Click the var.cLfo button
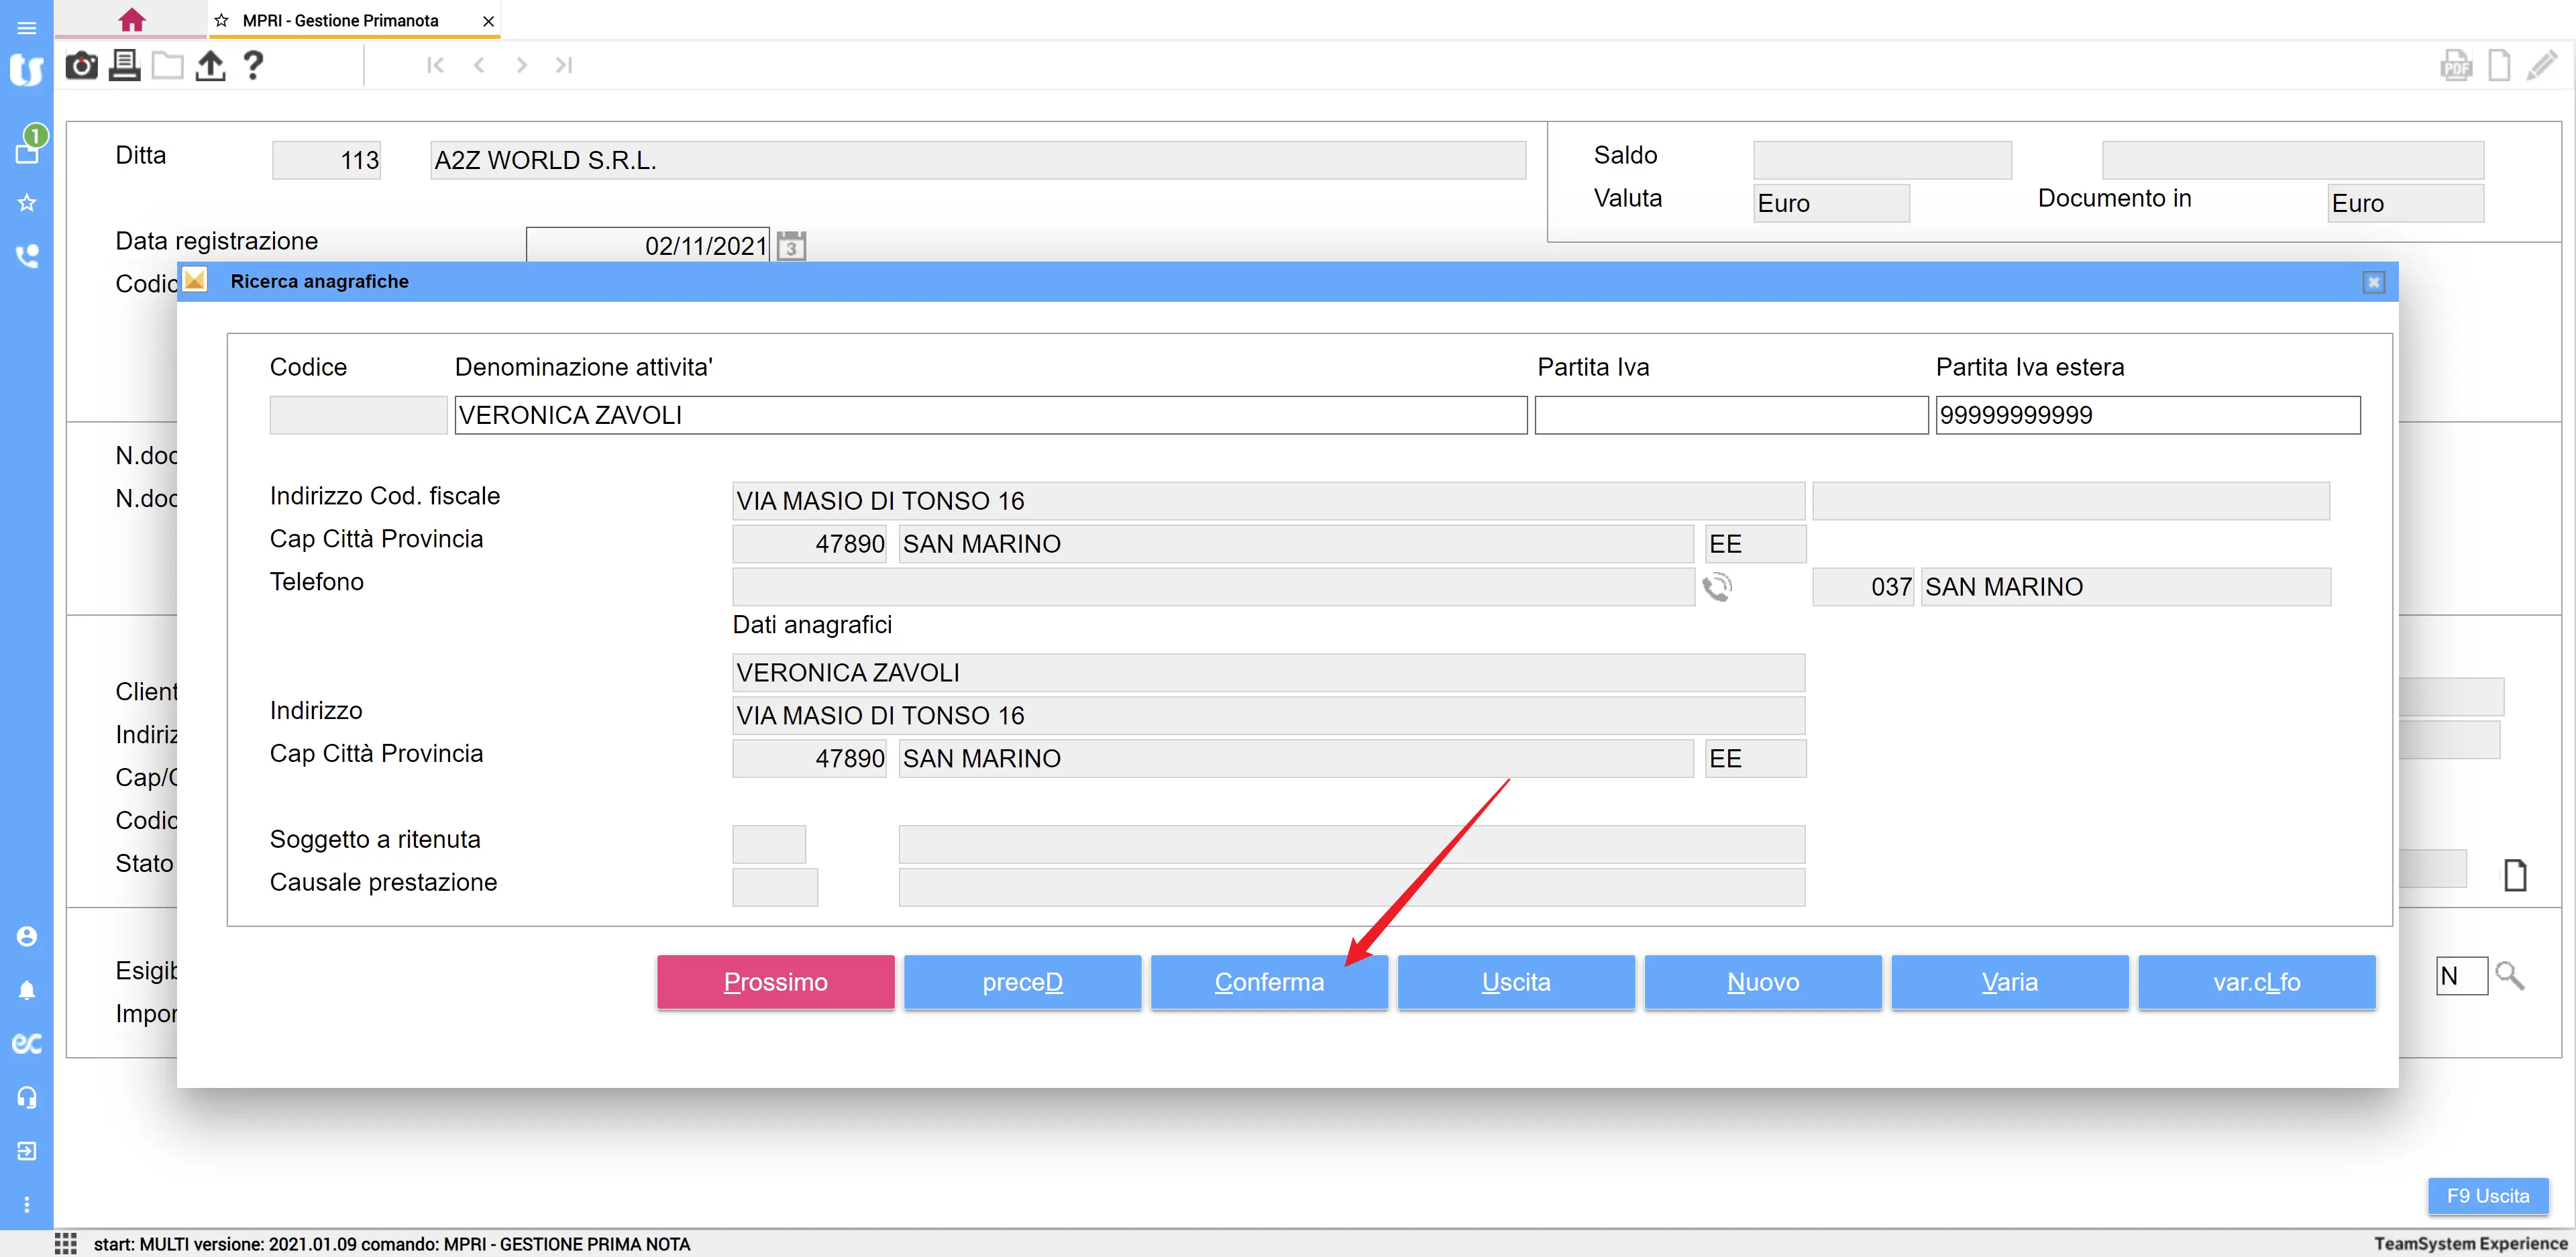 pyautogui.click(x=2256, y=982)
